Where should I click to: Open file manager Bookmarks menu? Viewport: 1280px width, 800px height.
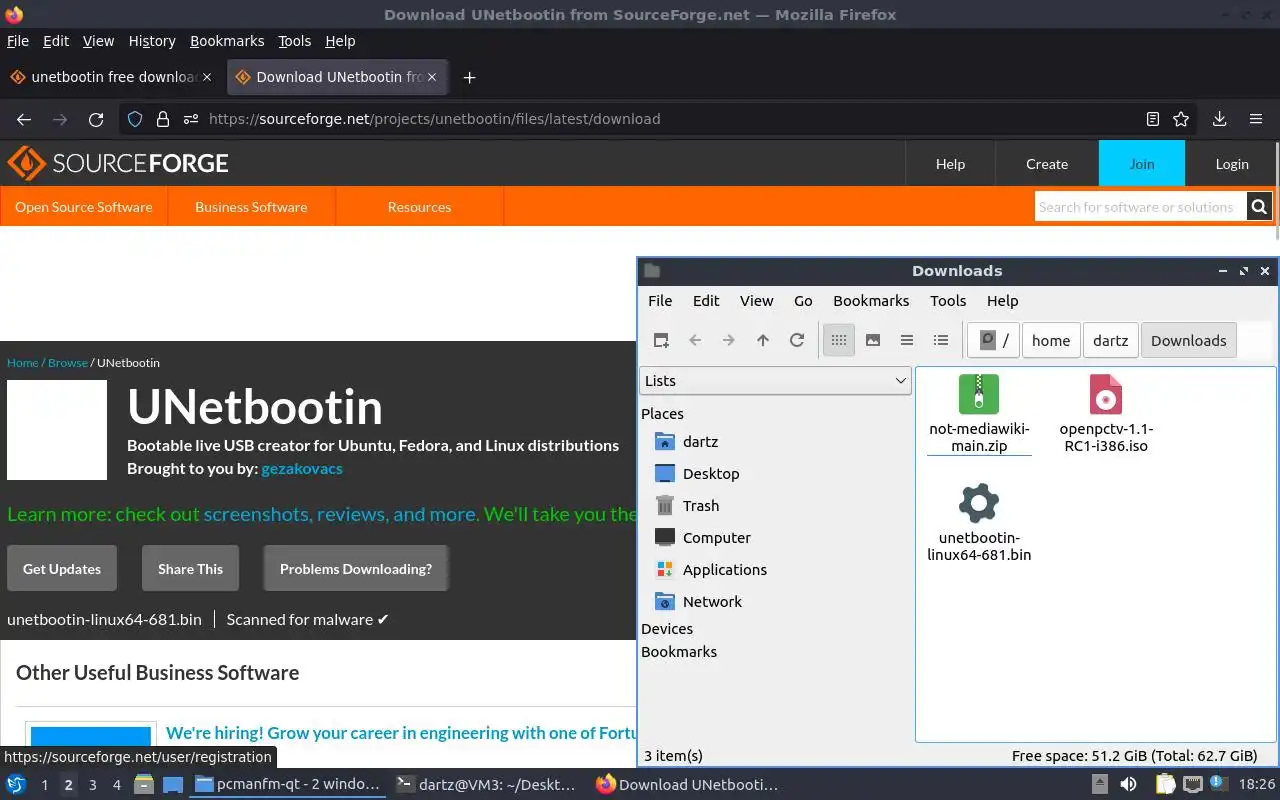pos(871,301)
